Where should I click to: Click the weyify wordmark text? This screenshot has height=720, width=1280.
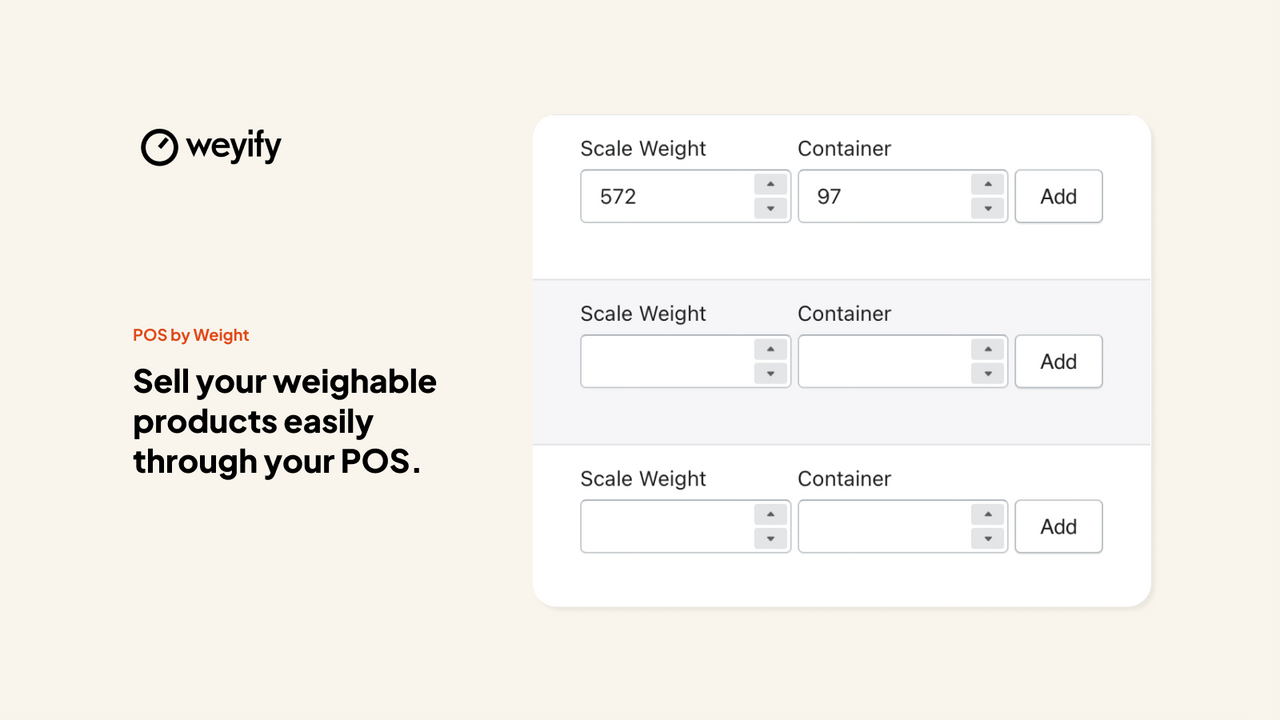click(x=232, y=146)
